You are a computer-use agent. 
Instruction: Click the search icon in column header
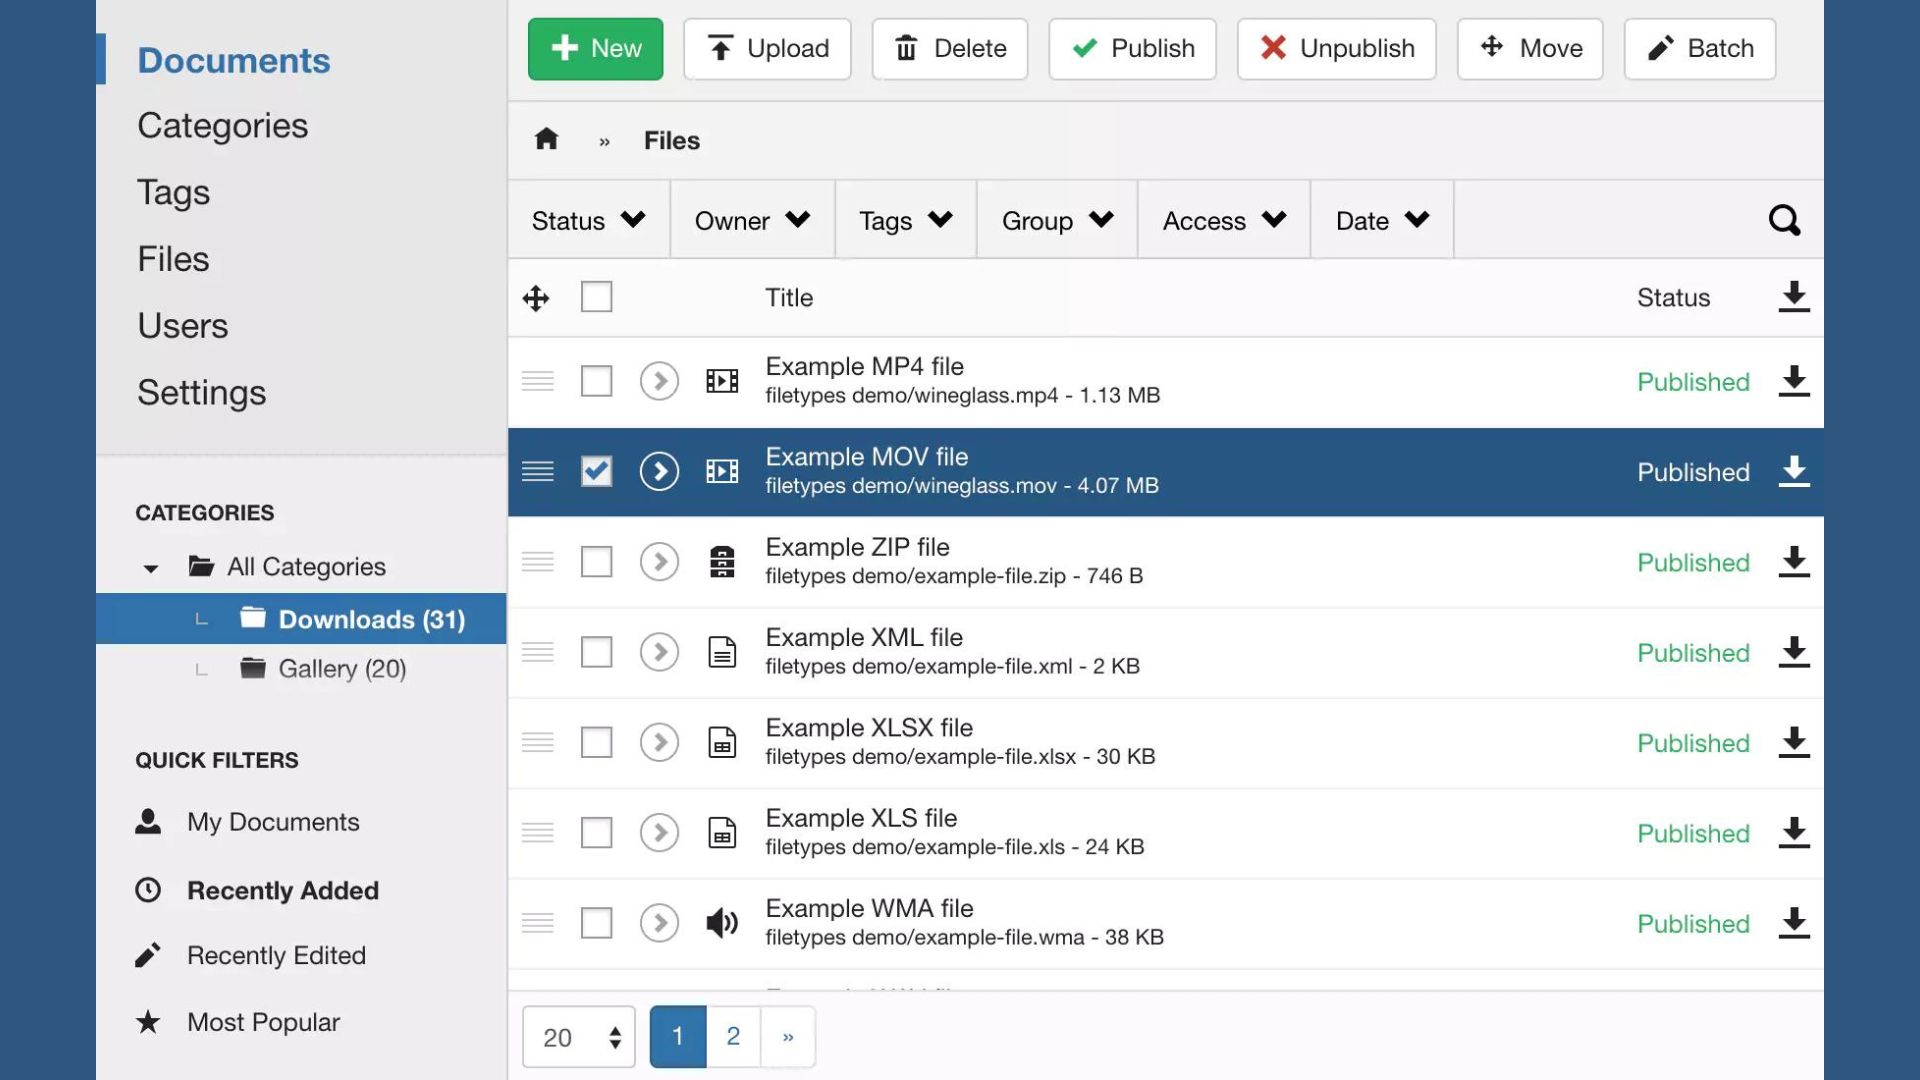pyautogui.click(x=1785, y=219)
